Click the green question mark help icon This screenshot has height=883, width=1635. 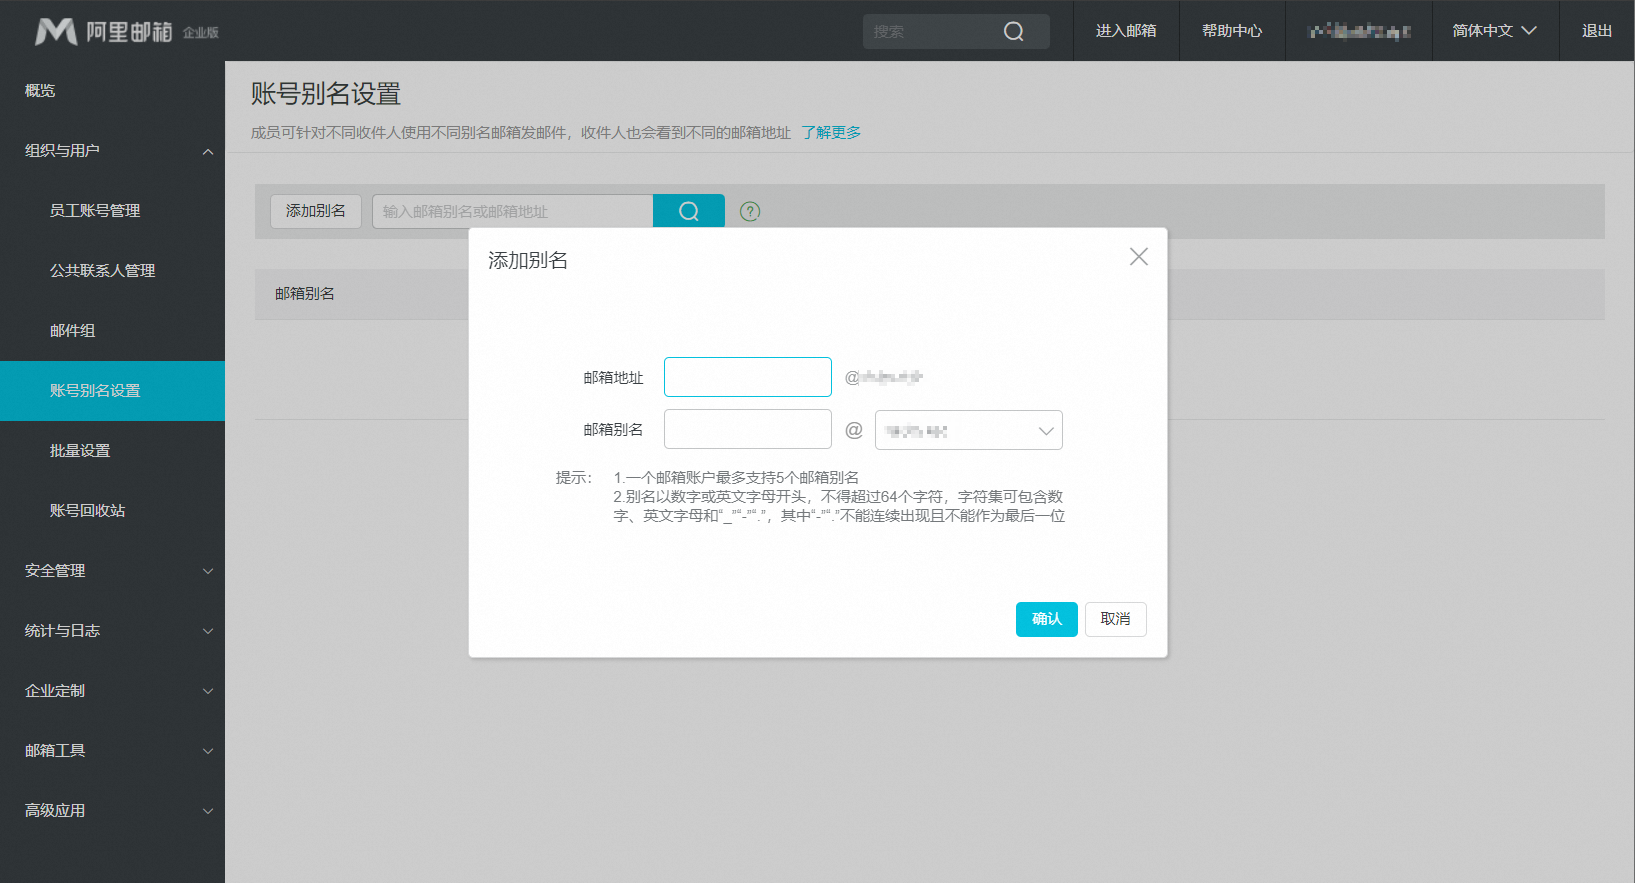[750, 211]
